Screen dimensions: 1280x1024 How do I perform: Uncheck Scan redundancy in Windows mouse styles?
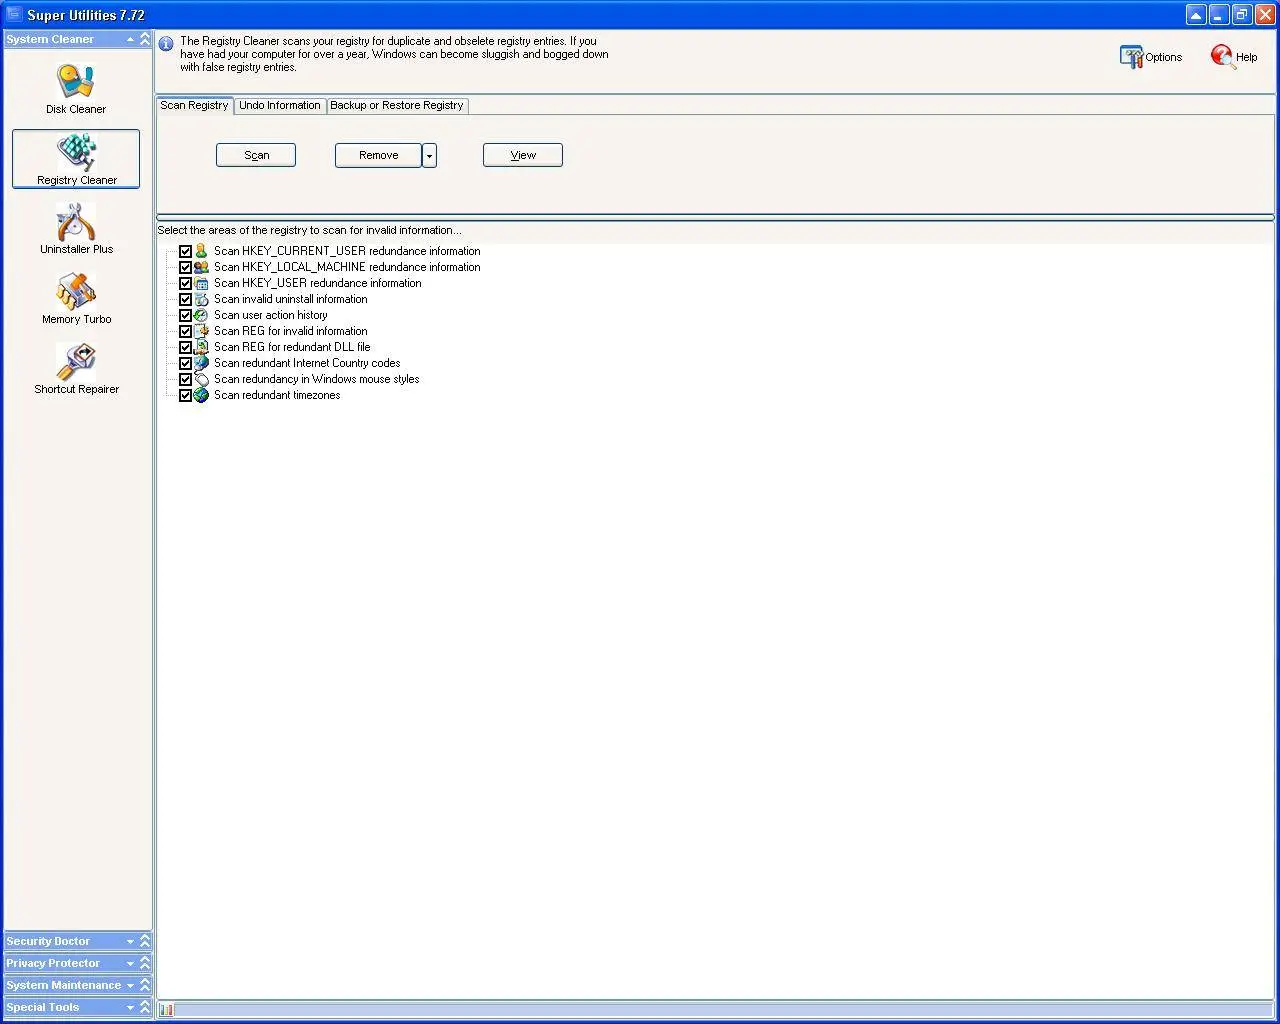185,379
